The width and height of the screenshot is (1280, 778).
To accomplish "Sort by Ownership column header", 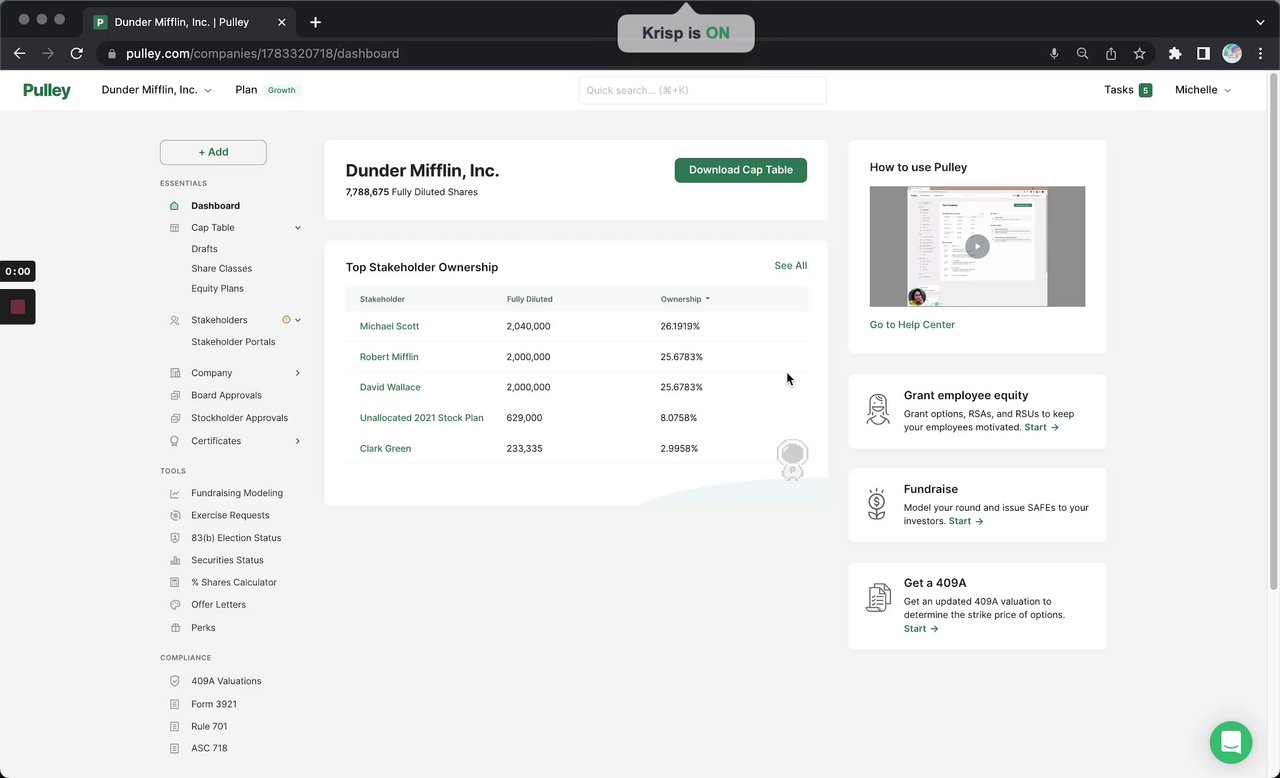I will click(685, 299).
